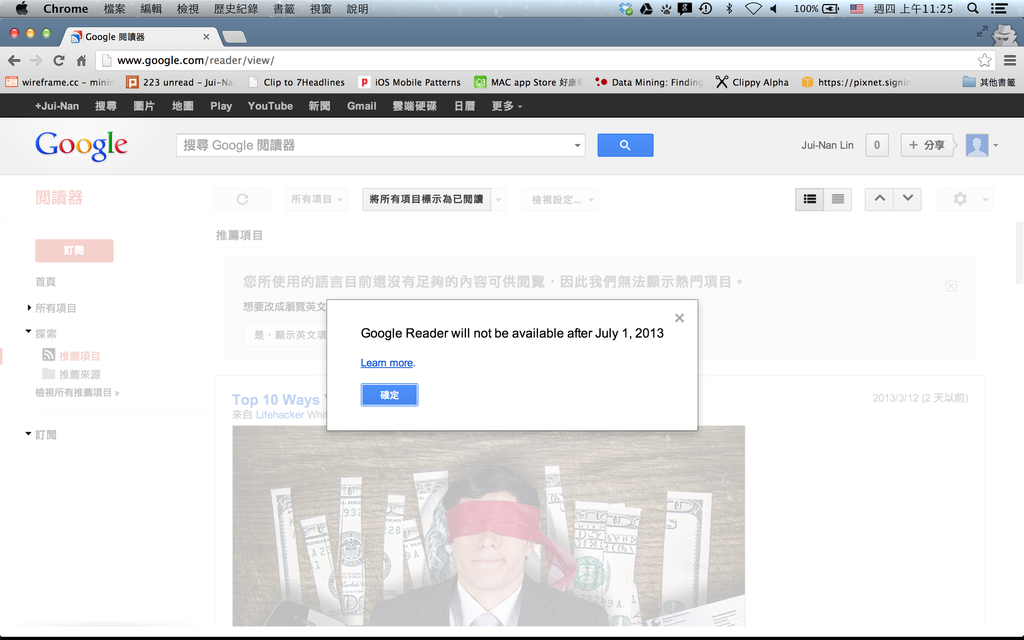Open the mark-all-read dropdown arrow
1024x640 pixels.
tap(498, 199)
